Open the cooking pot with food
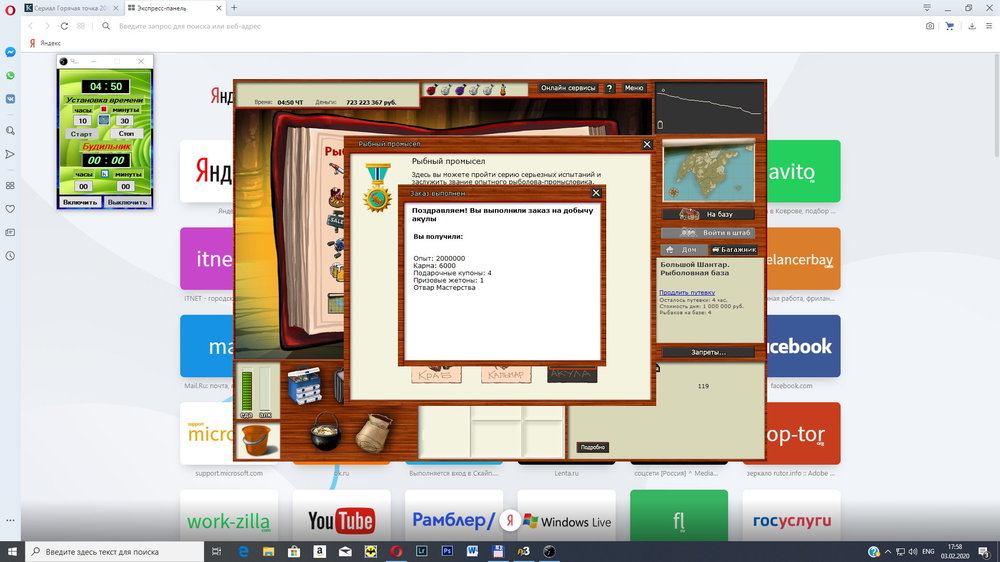 point(325,431)
